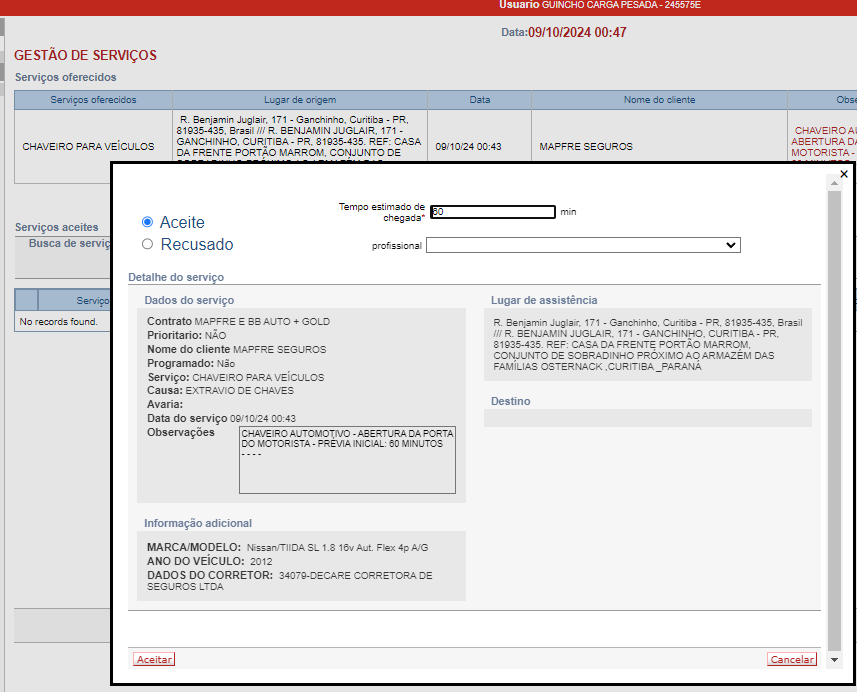
Task: Click the estimated arrival time field
Action: pos(492,212)
